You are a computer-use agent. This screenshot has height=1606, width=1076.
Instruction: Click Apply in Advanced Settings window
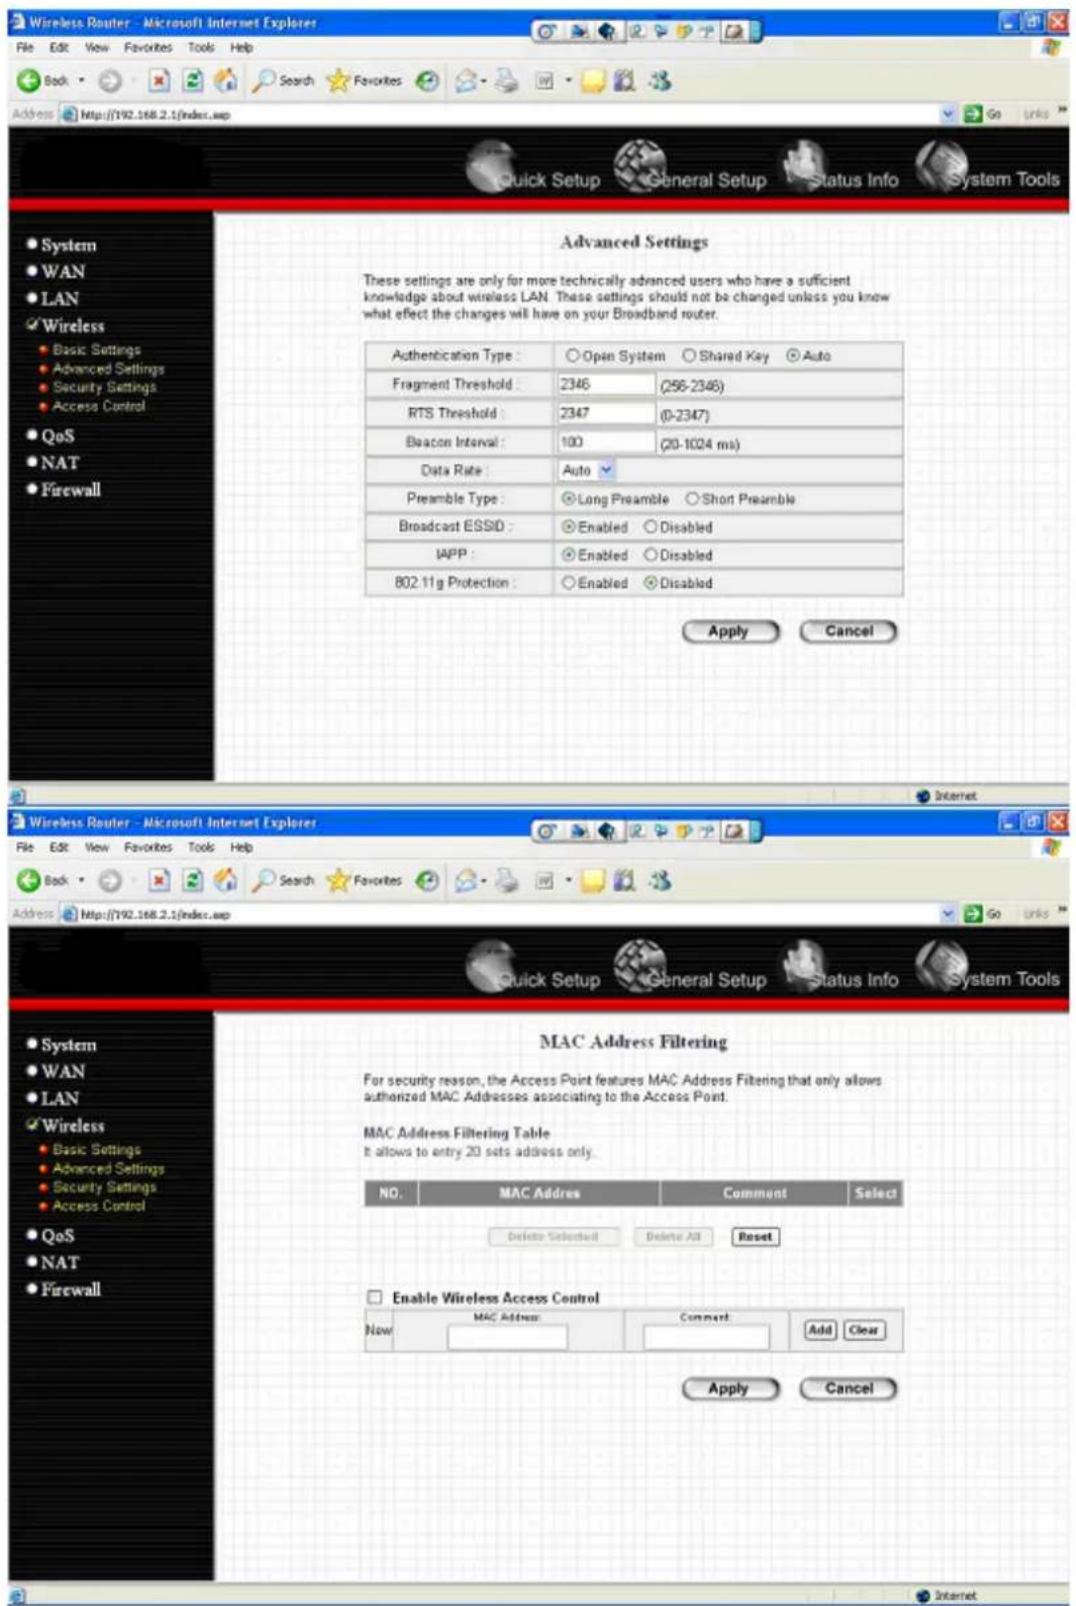[730, 632]
